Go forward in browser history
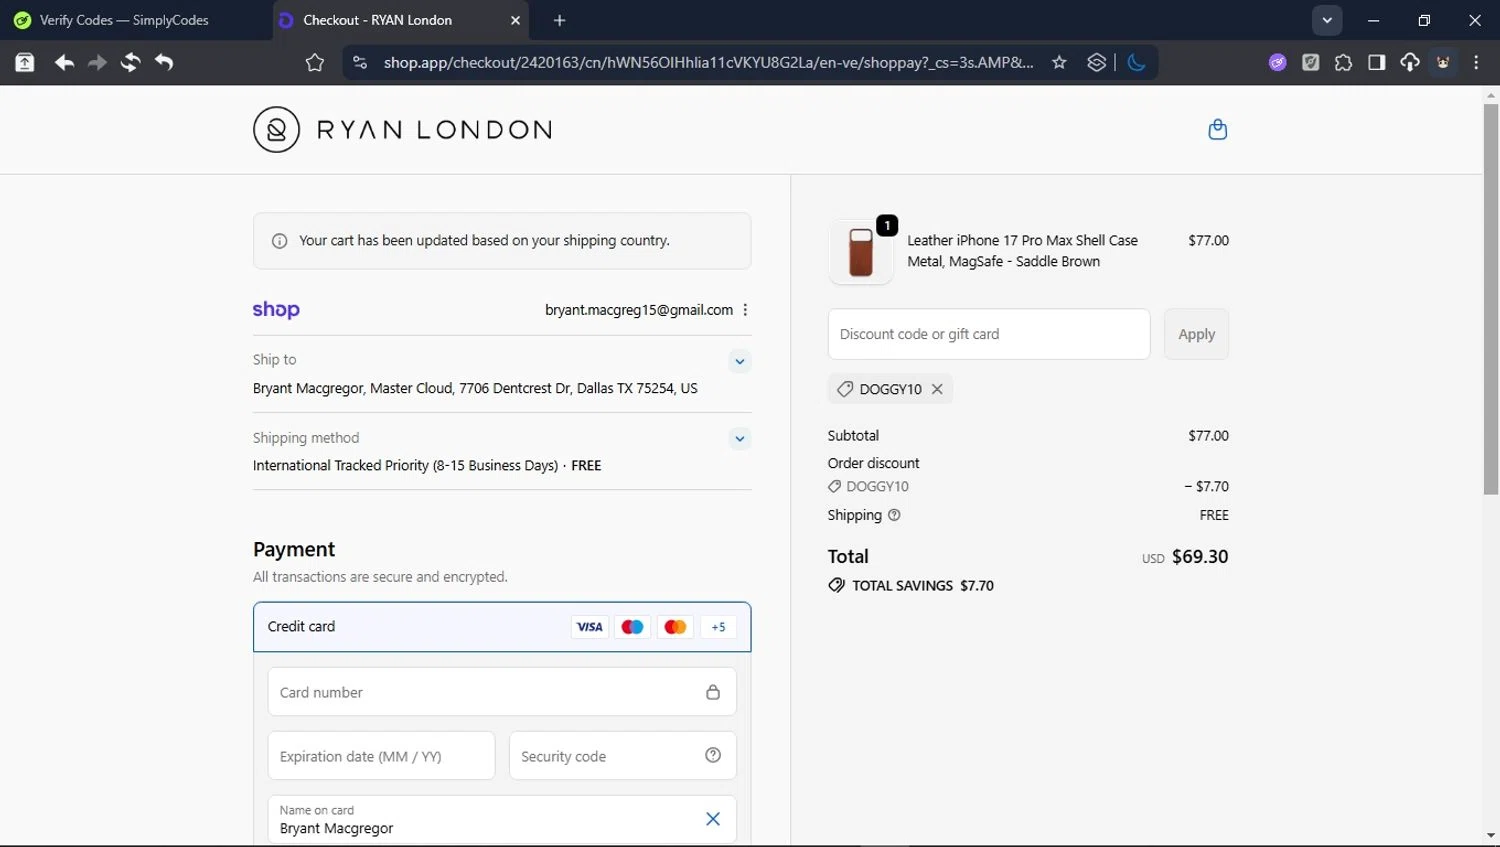The height and width of the screenshot is (847, 1500). 97,62
